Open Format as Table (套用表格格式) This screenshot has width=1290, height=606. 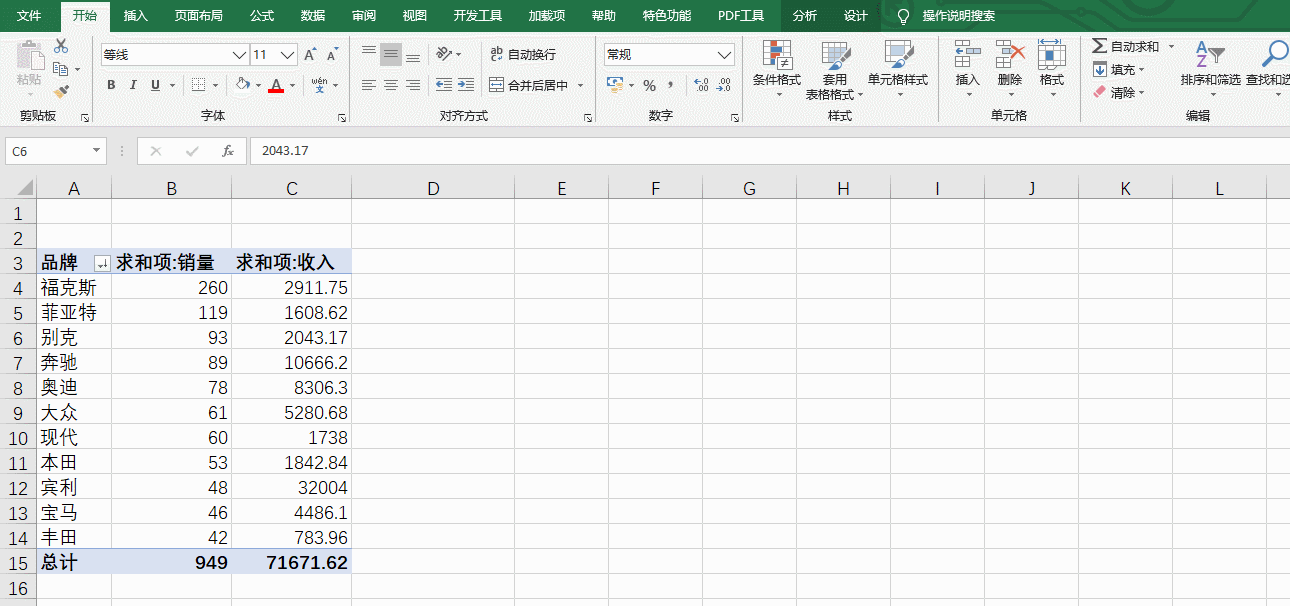point(834,70)
